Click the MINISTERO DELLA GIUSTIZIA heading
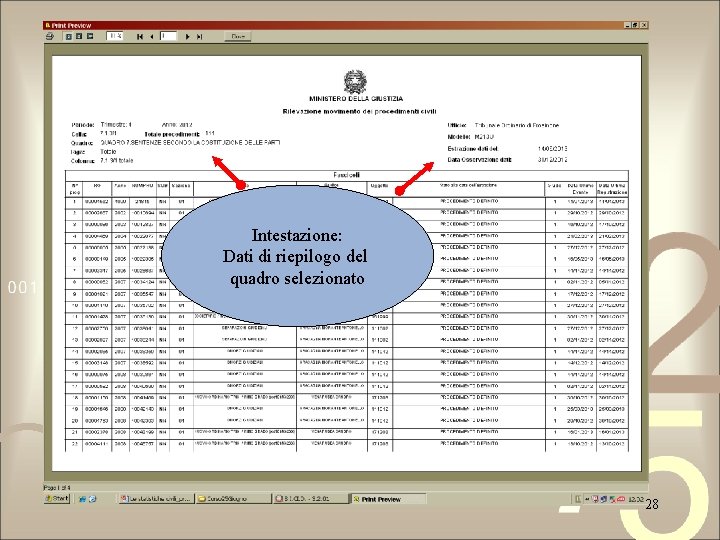 pyautogui.click(x=356, y=99)
